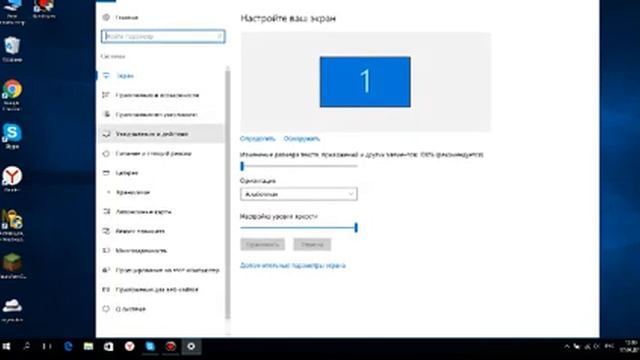Select the Google Chrome desktop icon

[x=12, y=95]
